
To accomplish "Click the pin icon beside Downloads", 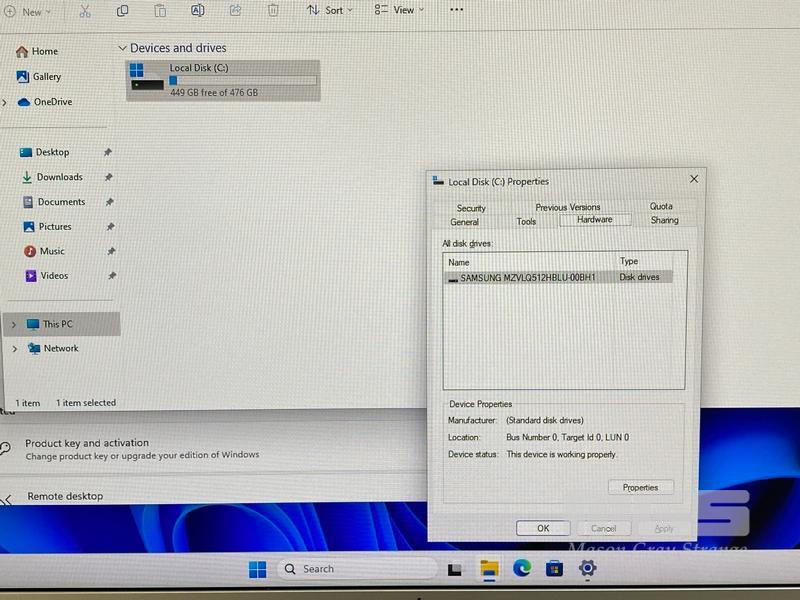I will (x=109, y=177).
